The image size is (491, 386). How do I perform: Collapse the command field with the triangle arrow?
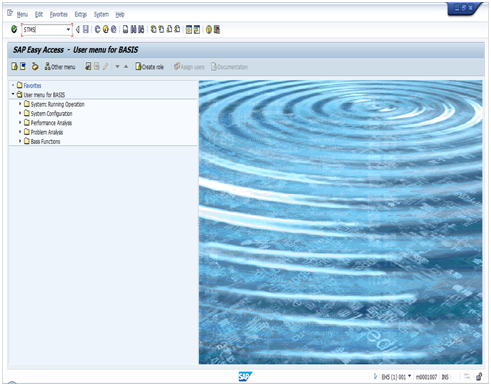[x=77, y=29]
